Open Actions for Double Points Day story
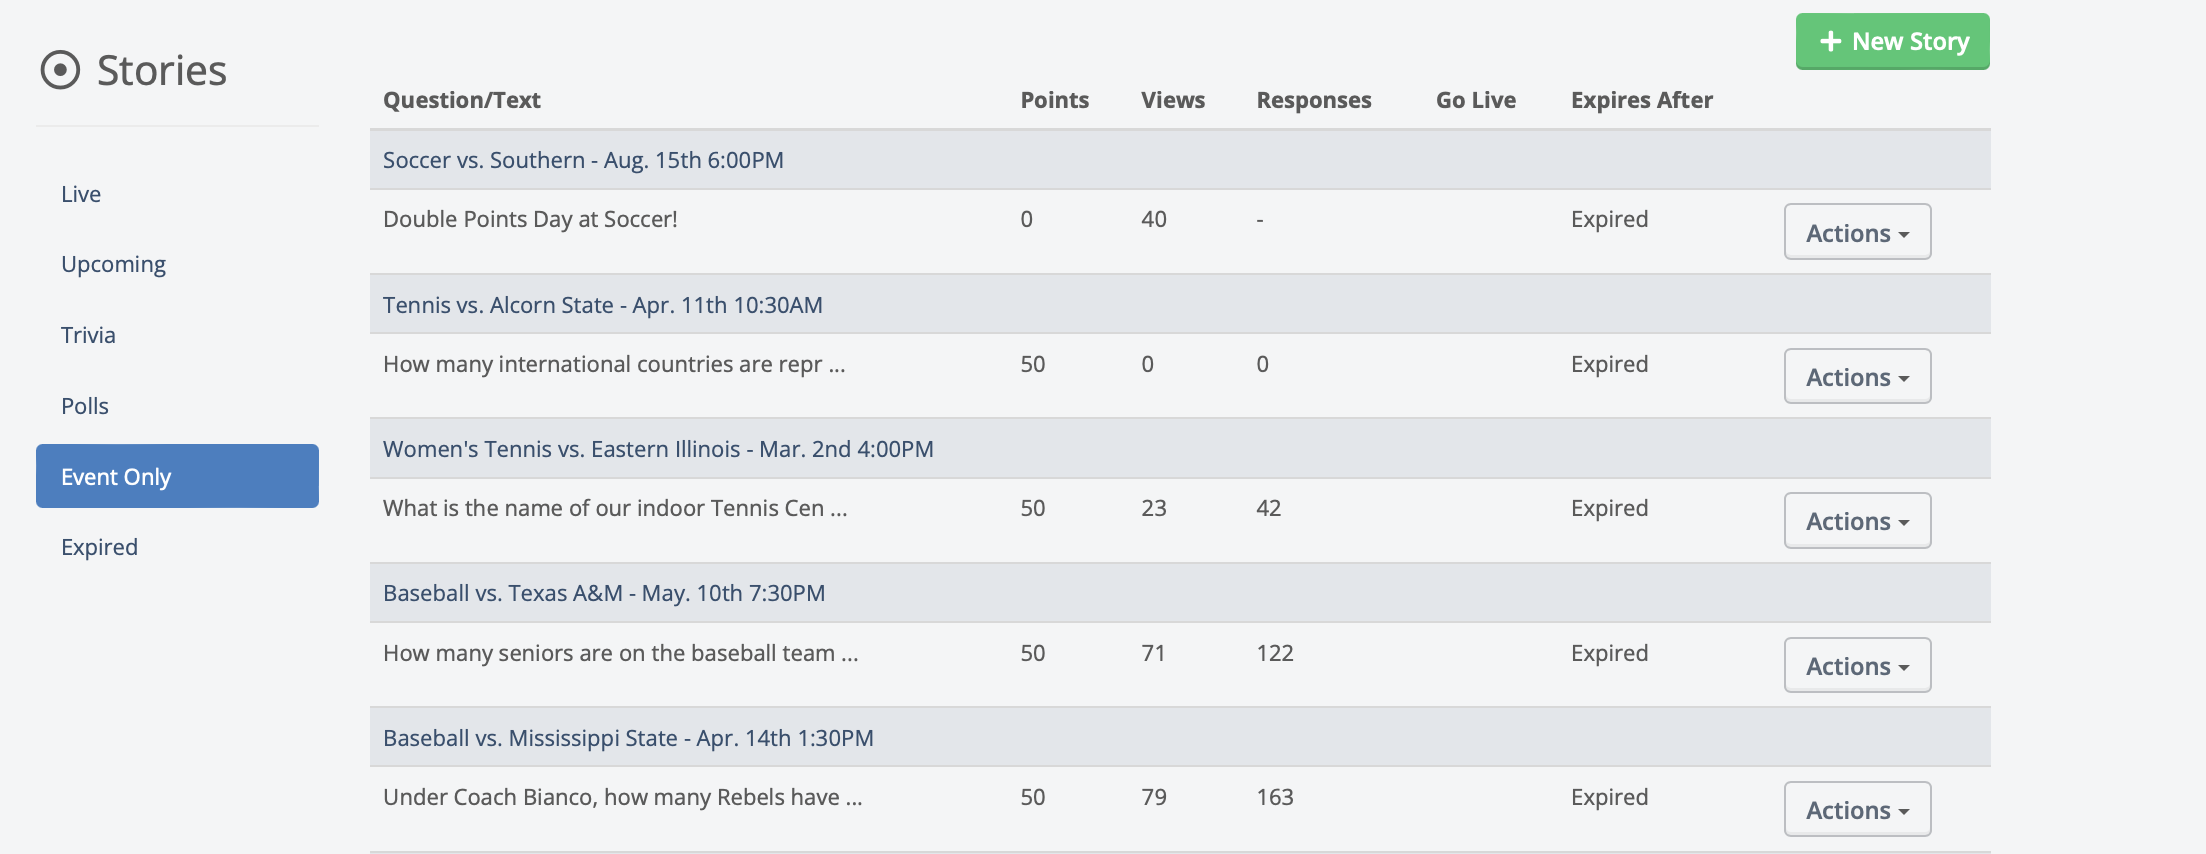 pyautogui.click(x=1857, y=232)
